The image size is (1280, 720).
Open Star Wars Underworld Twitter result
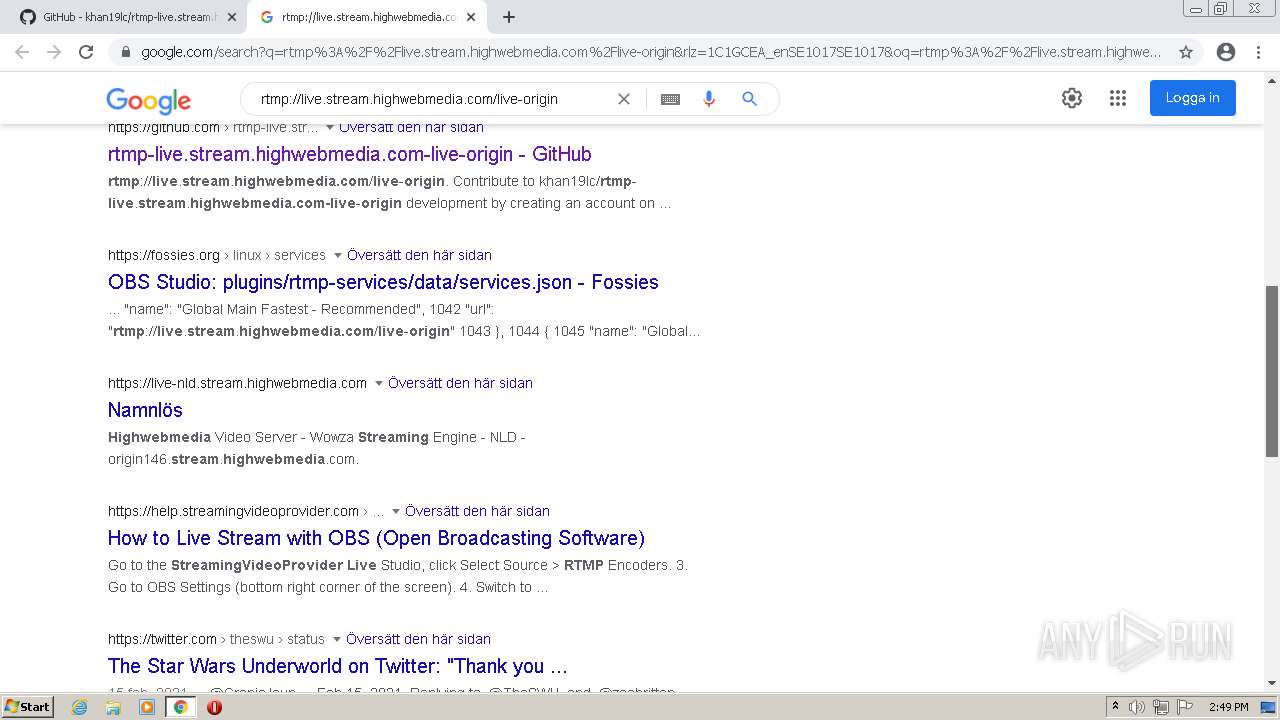coord(337,666)
